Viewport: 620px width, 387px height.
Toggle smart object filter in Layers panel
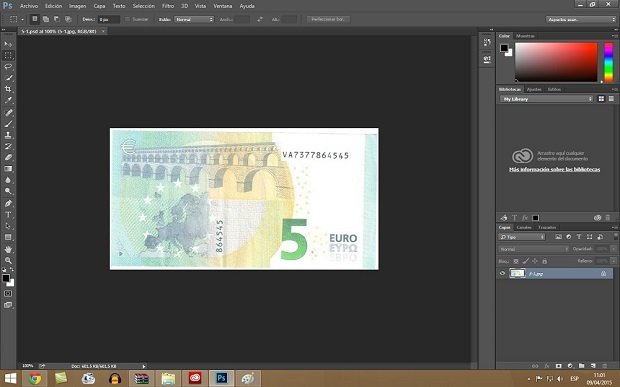click(x=600, y=237)
